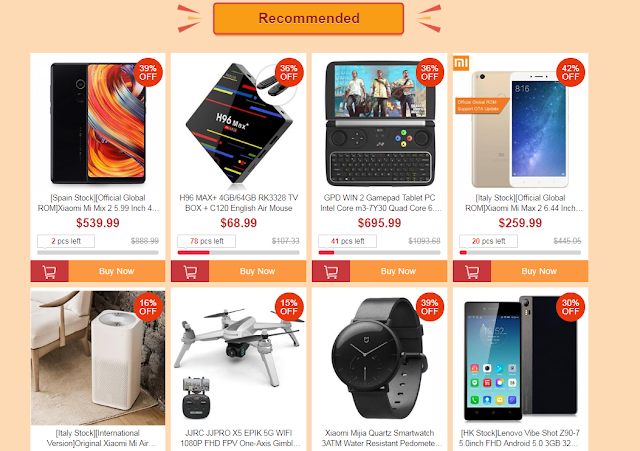Screen dimensions: 640x451
Task: Click the 39% OFF badge on Mi Mix 2
Action: pyautogui.click(x=148, y=72)
